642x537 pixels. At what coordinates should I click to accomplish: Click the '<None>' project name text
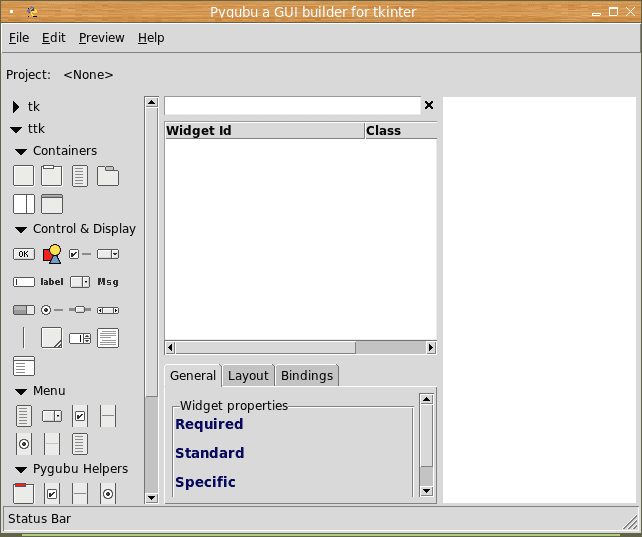[88, 75]
